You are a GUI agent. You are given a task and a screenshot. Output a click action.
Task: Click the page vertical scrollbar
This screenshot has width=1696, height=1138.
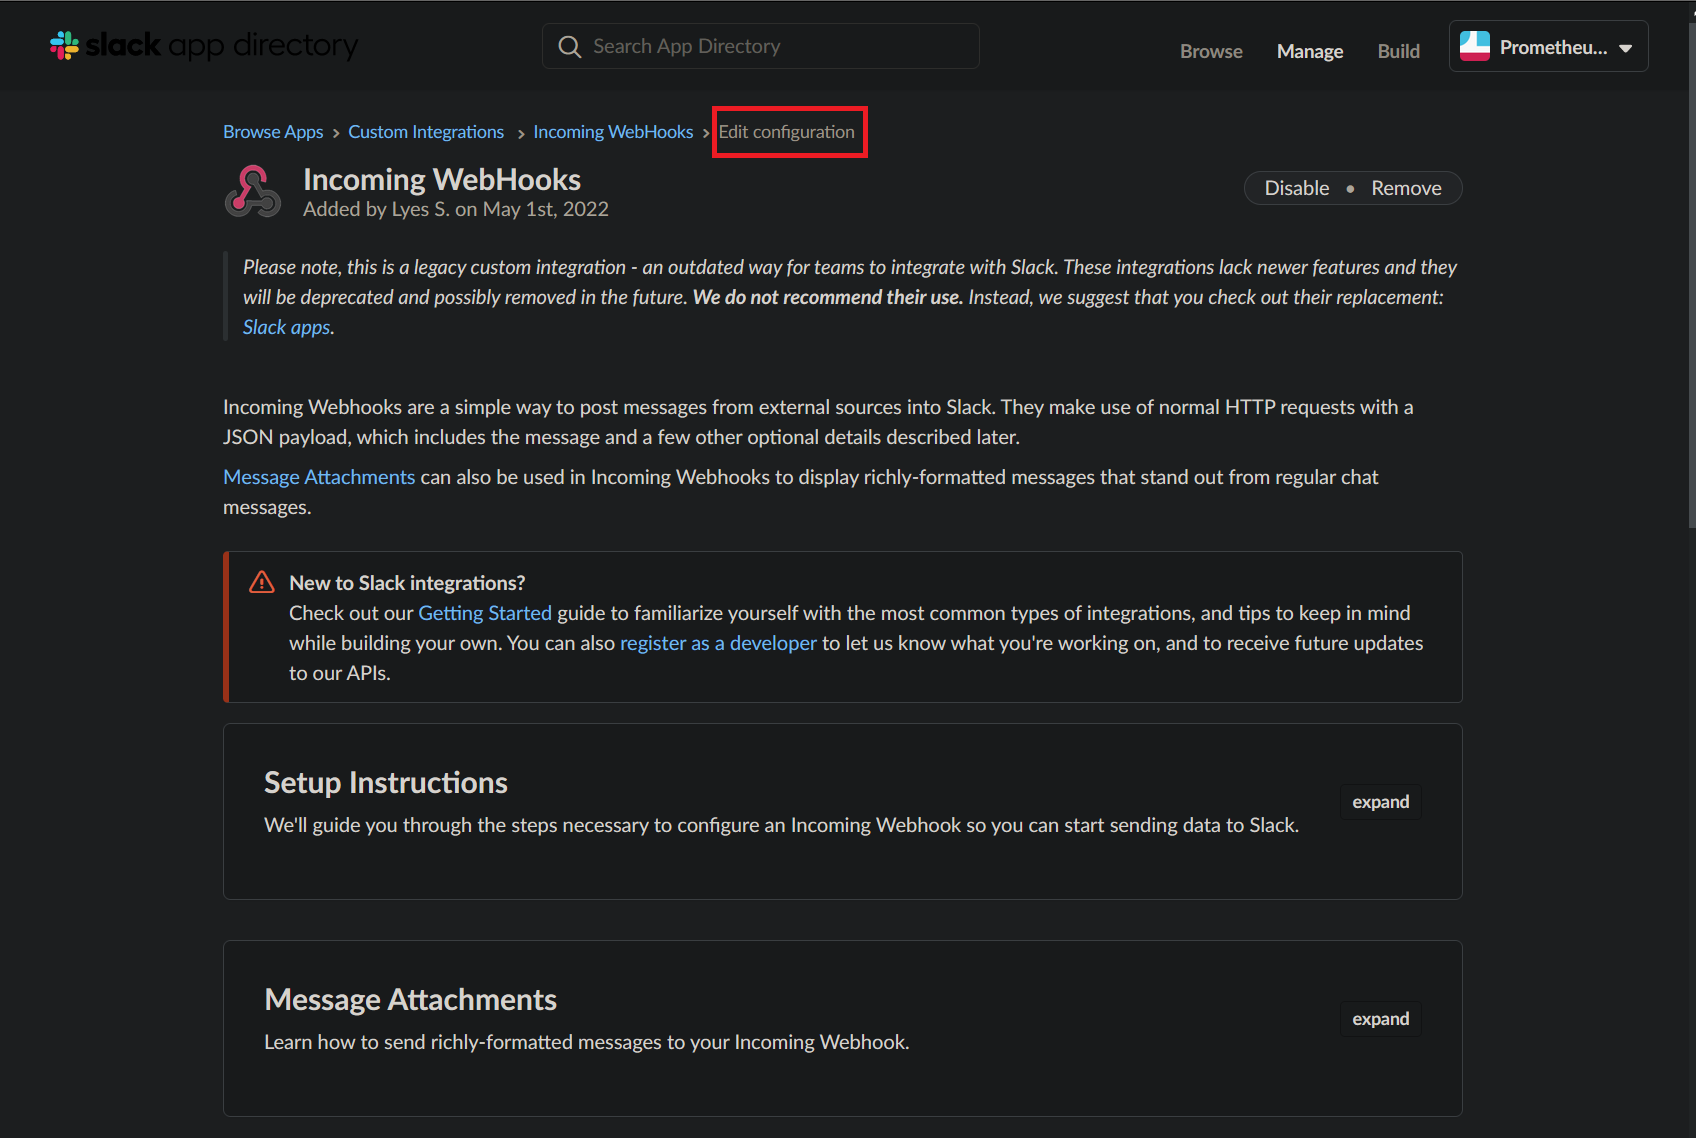coord(1690,275)
